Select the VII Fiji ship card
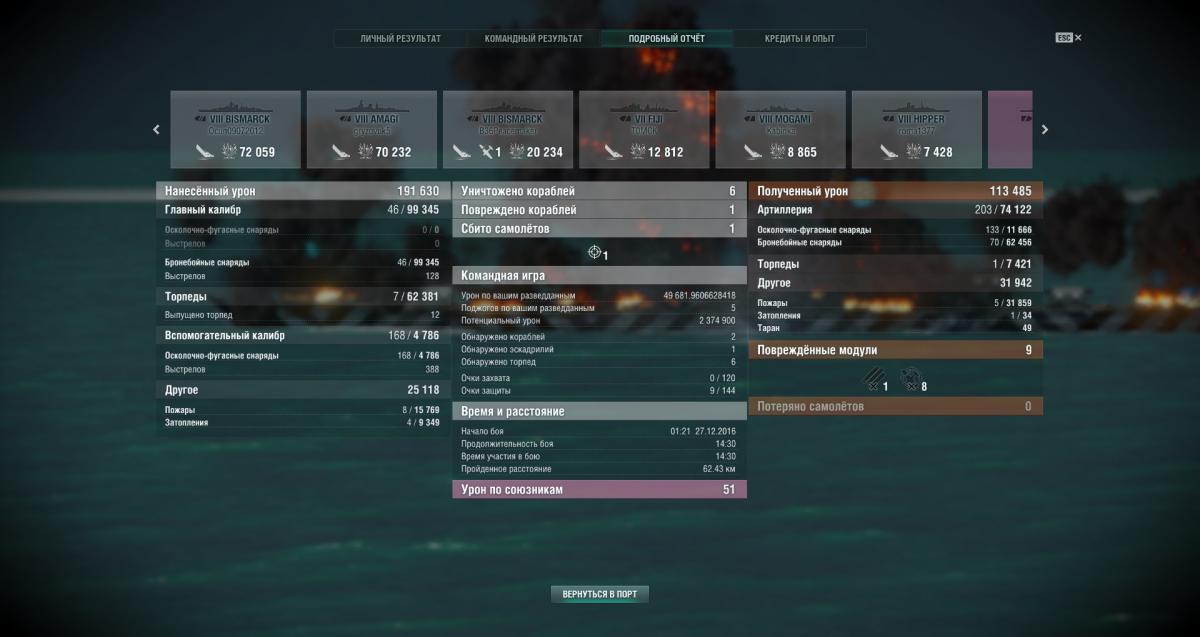Viewport: 1200px width, 637px height. 644,129
